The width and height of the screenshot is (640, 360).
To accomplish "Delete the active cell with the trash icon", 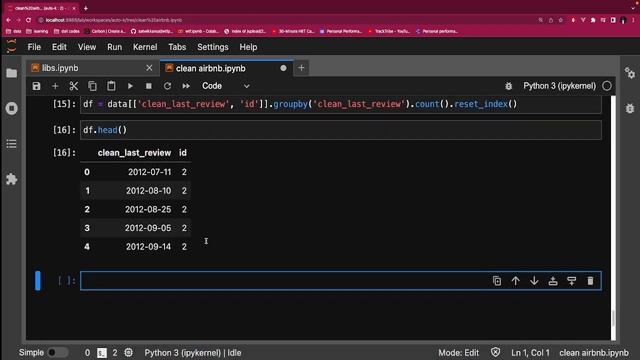I will 590,281.
